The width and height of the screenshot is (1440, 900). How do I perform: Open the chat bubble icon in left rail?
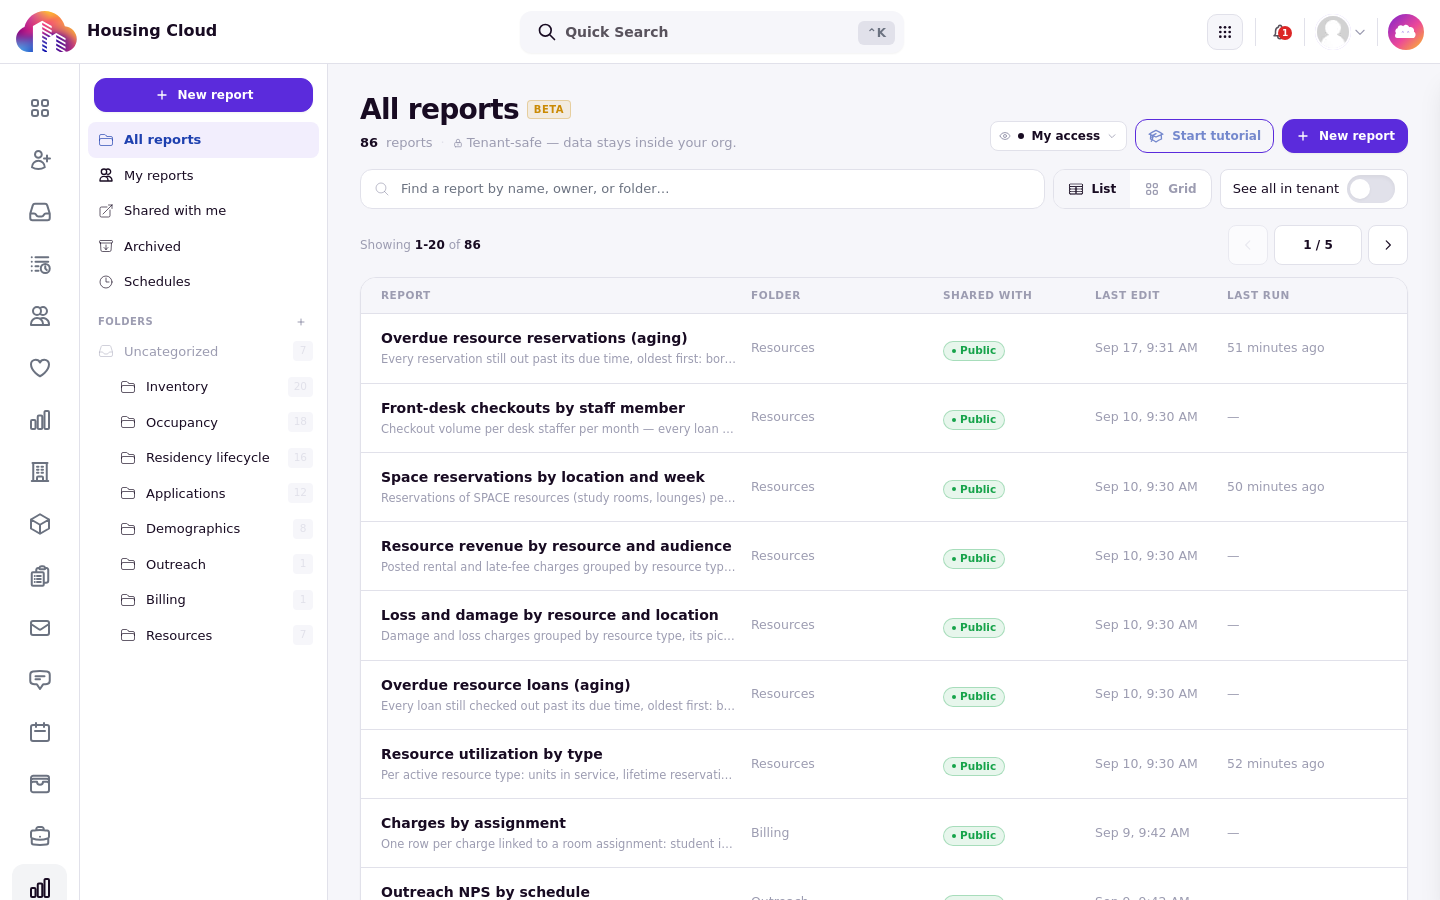coord(40,680)
